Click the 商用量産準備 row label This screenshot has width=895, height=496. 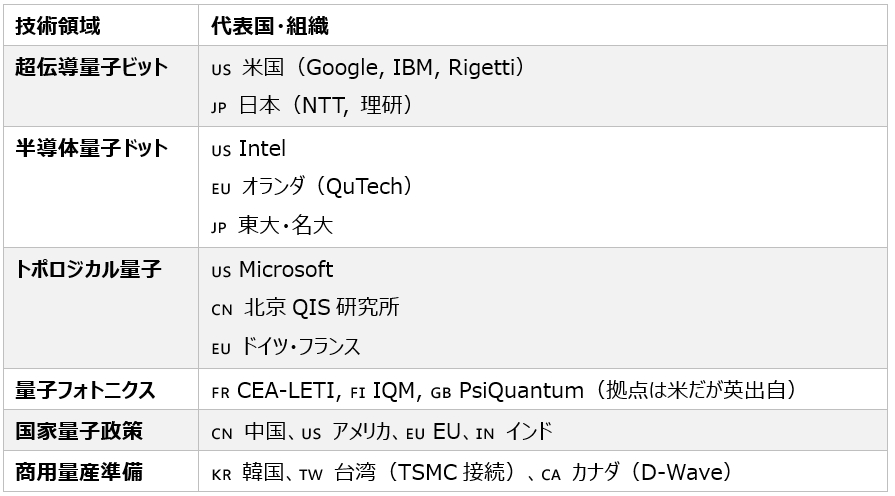(79, 472)
